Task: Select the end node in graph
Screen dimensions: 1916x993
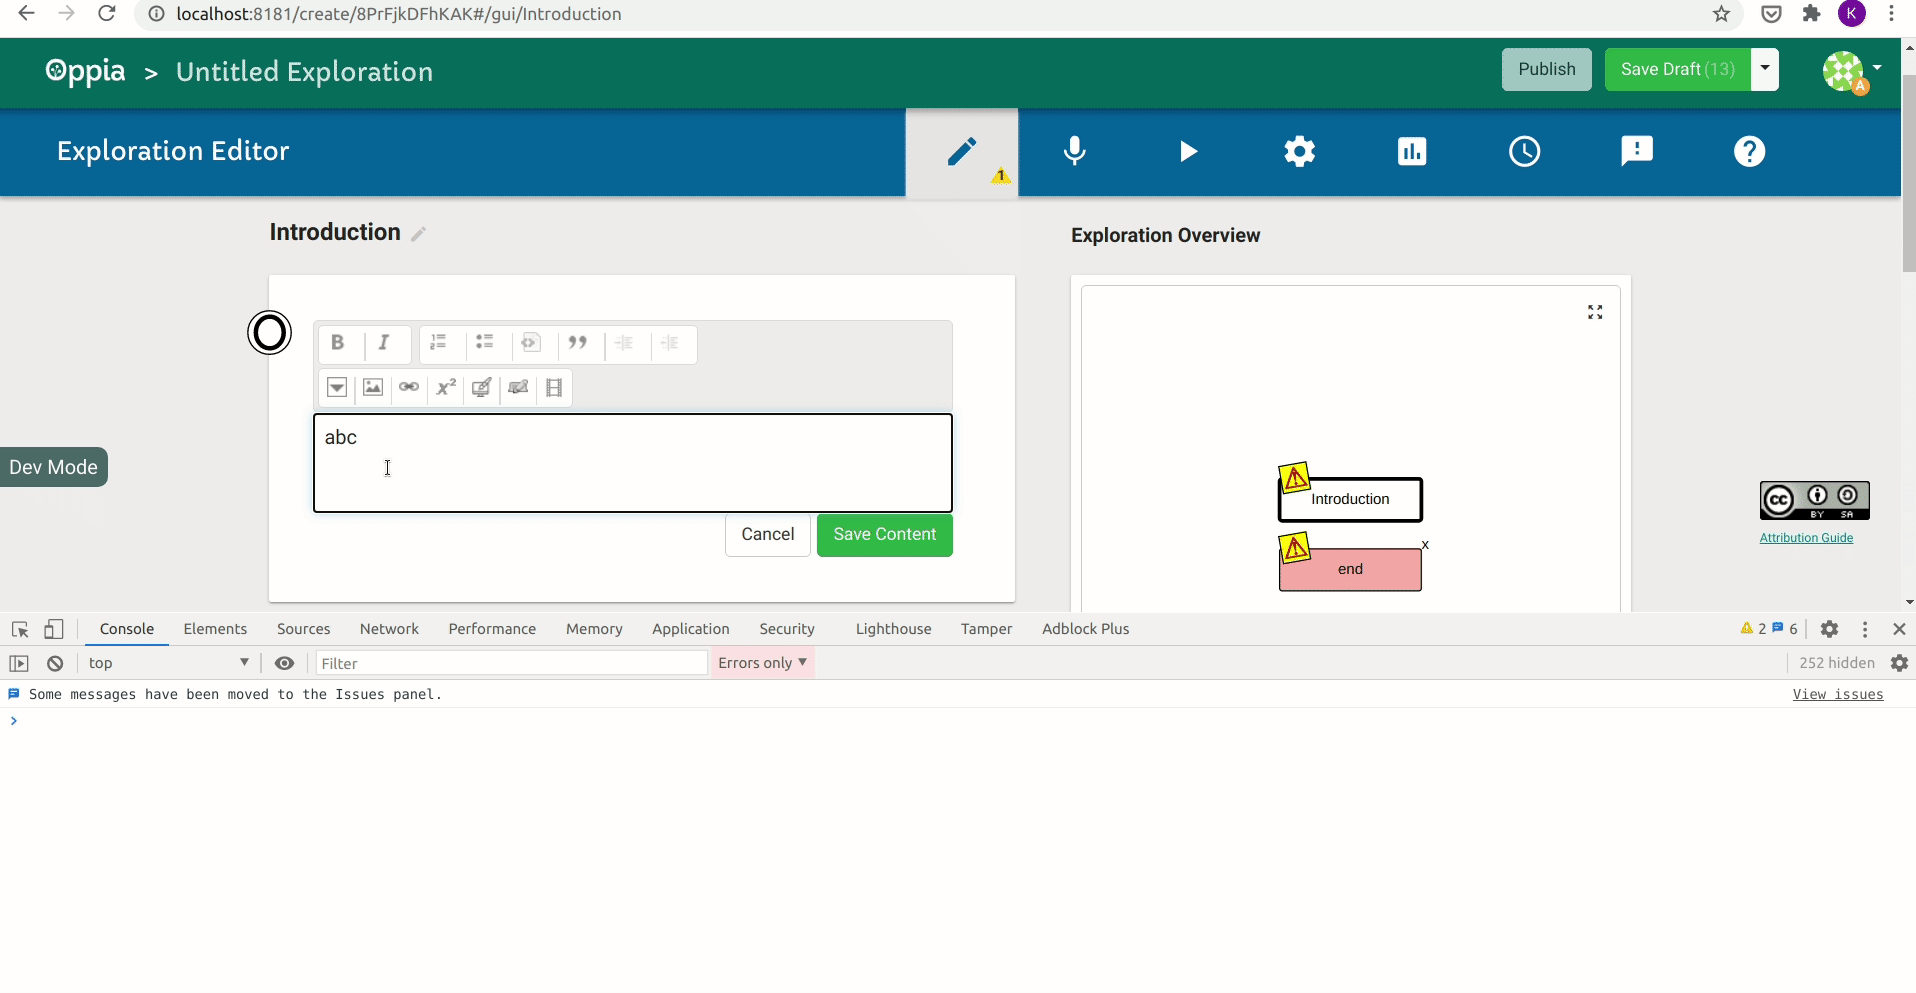Action: 1350,569
